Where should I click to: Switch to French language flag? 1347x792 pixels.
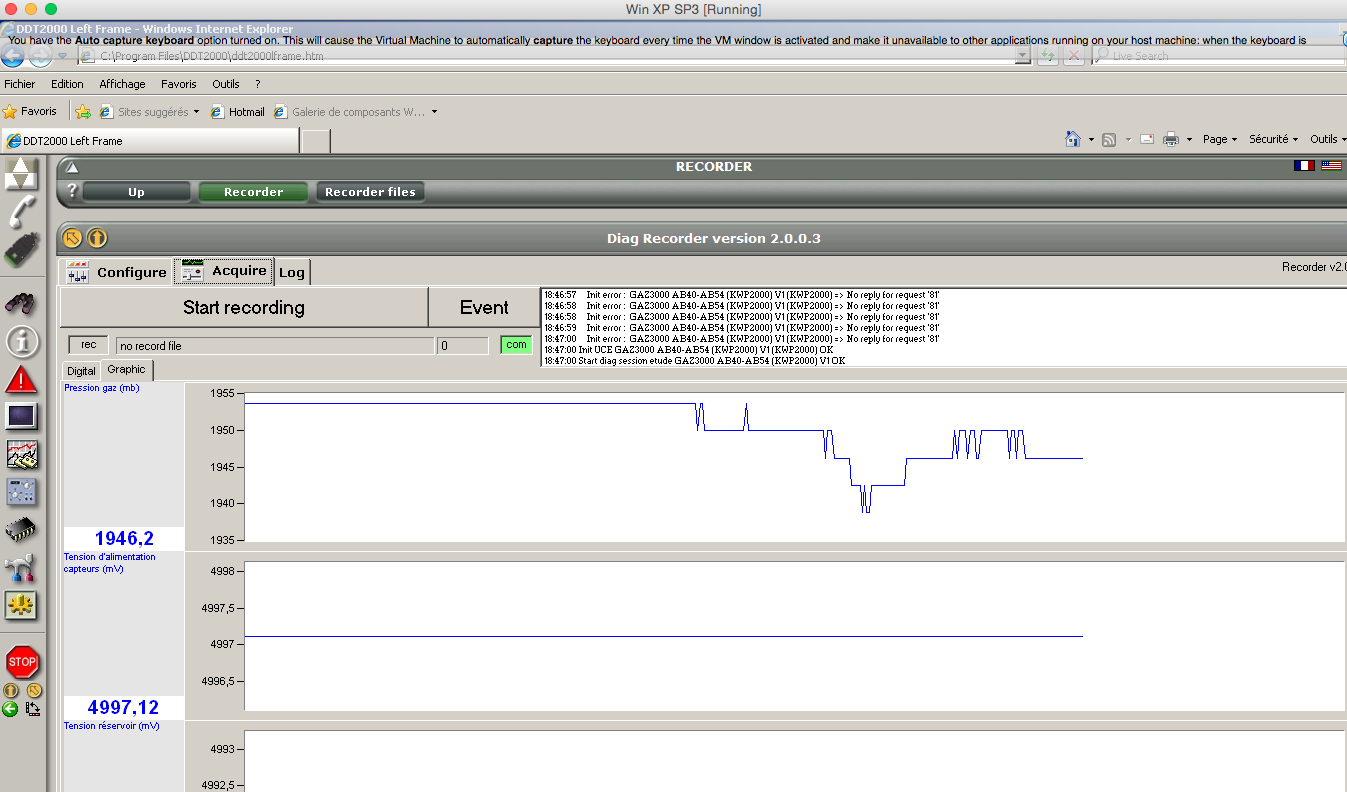[1303, 166]
